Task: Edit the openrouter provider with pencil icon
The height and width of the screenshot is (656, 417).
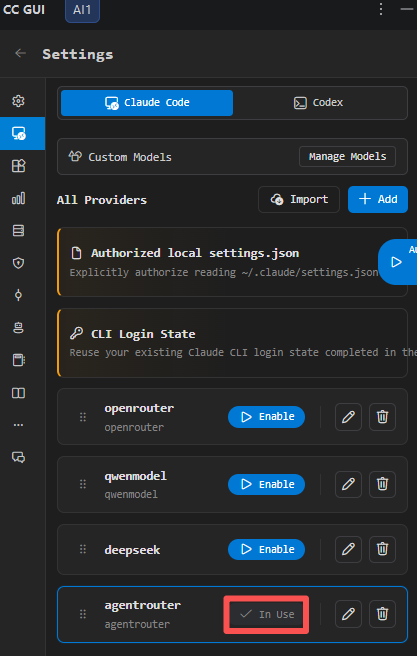Action: [x=348, y=417]
